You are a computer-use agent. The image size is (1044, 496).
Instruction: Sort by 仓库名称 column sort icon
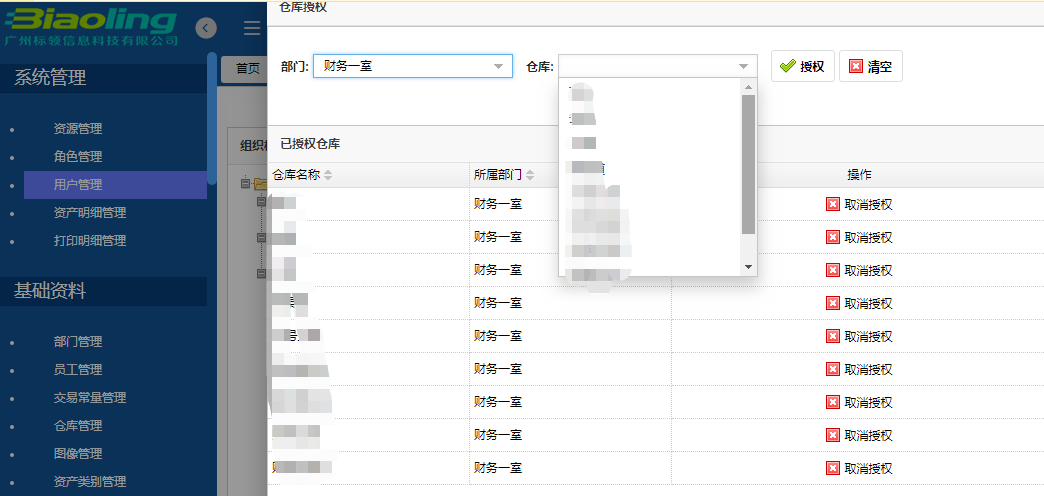[x=328, y=175]
